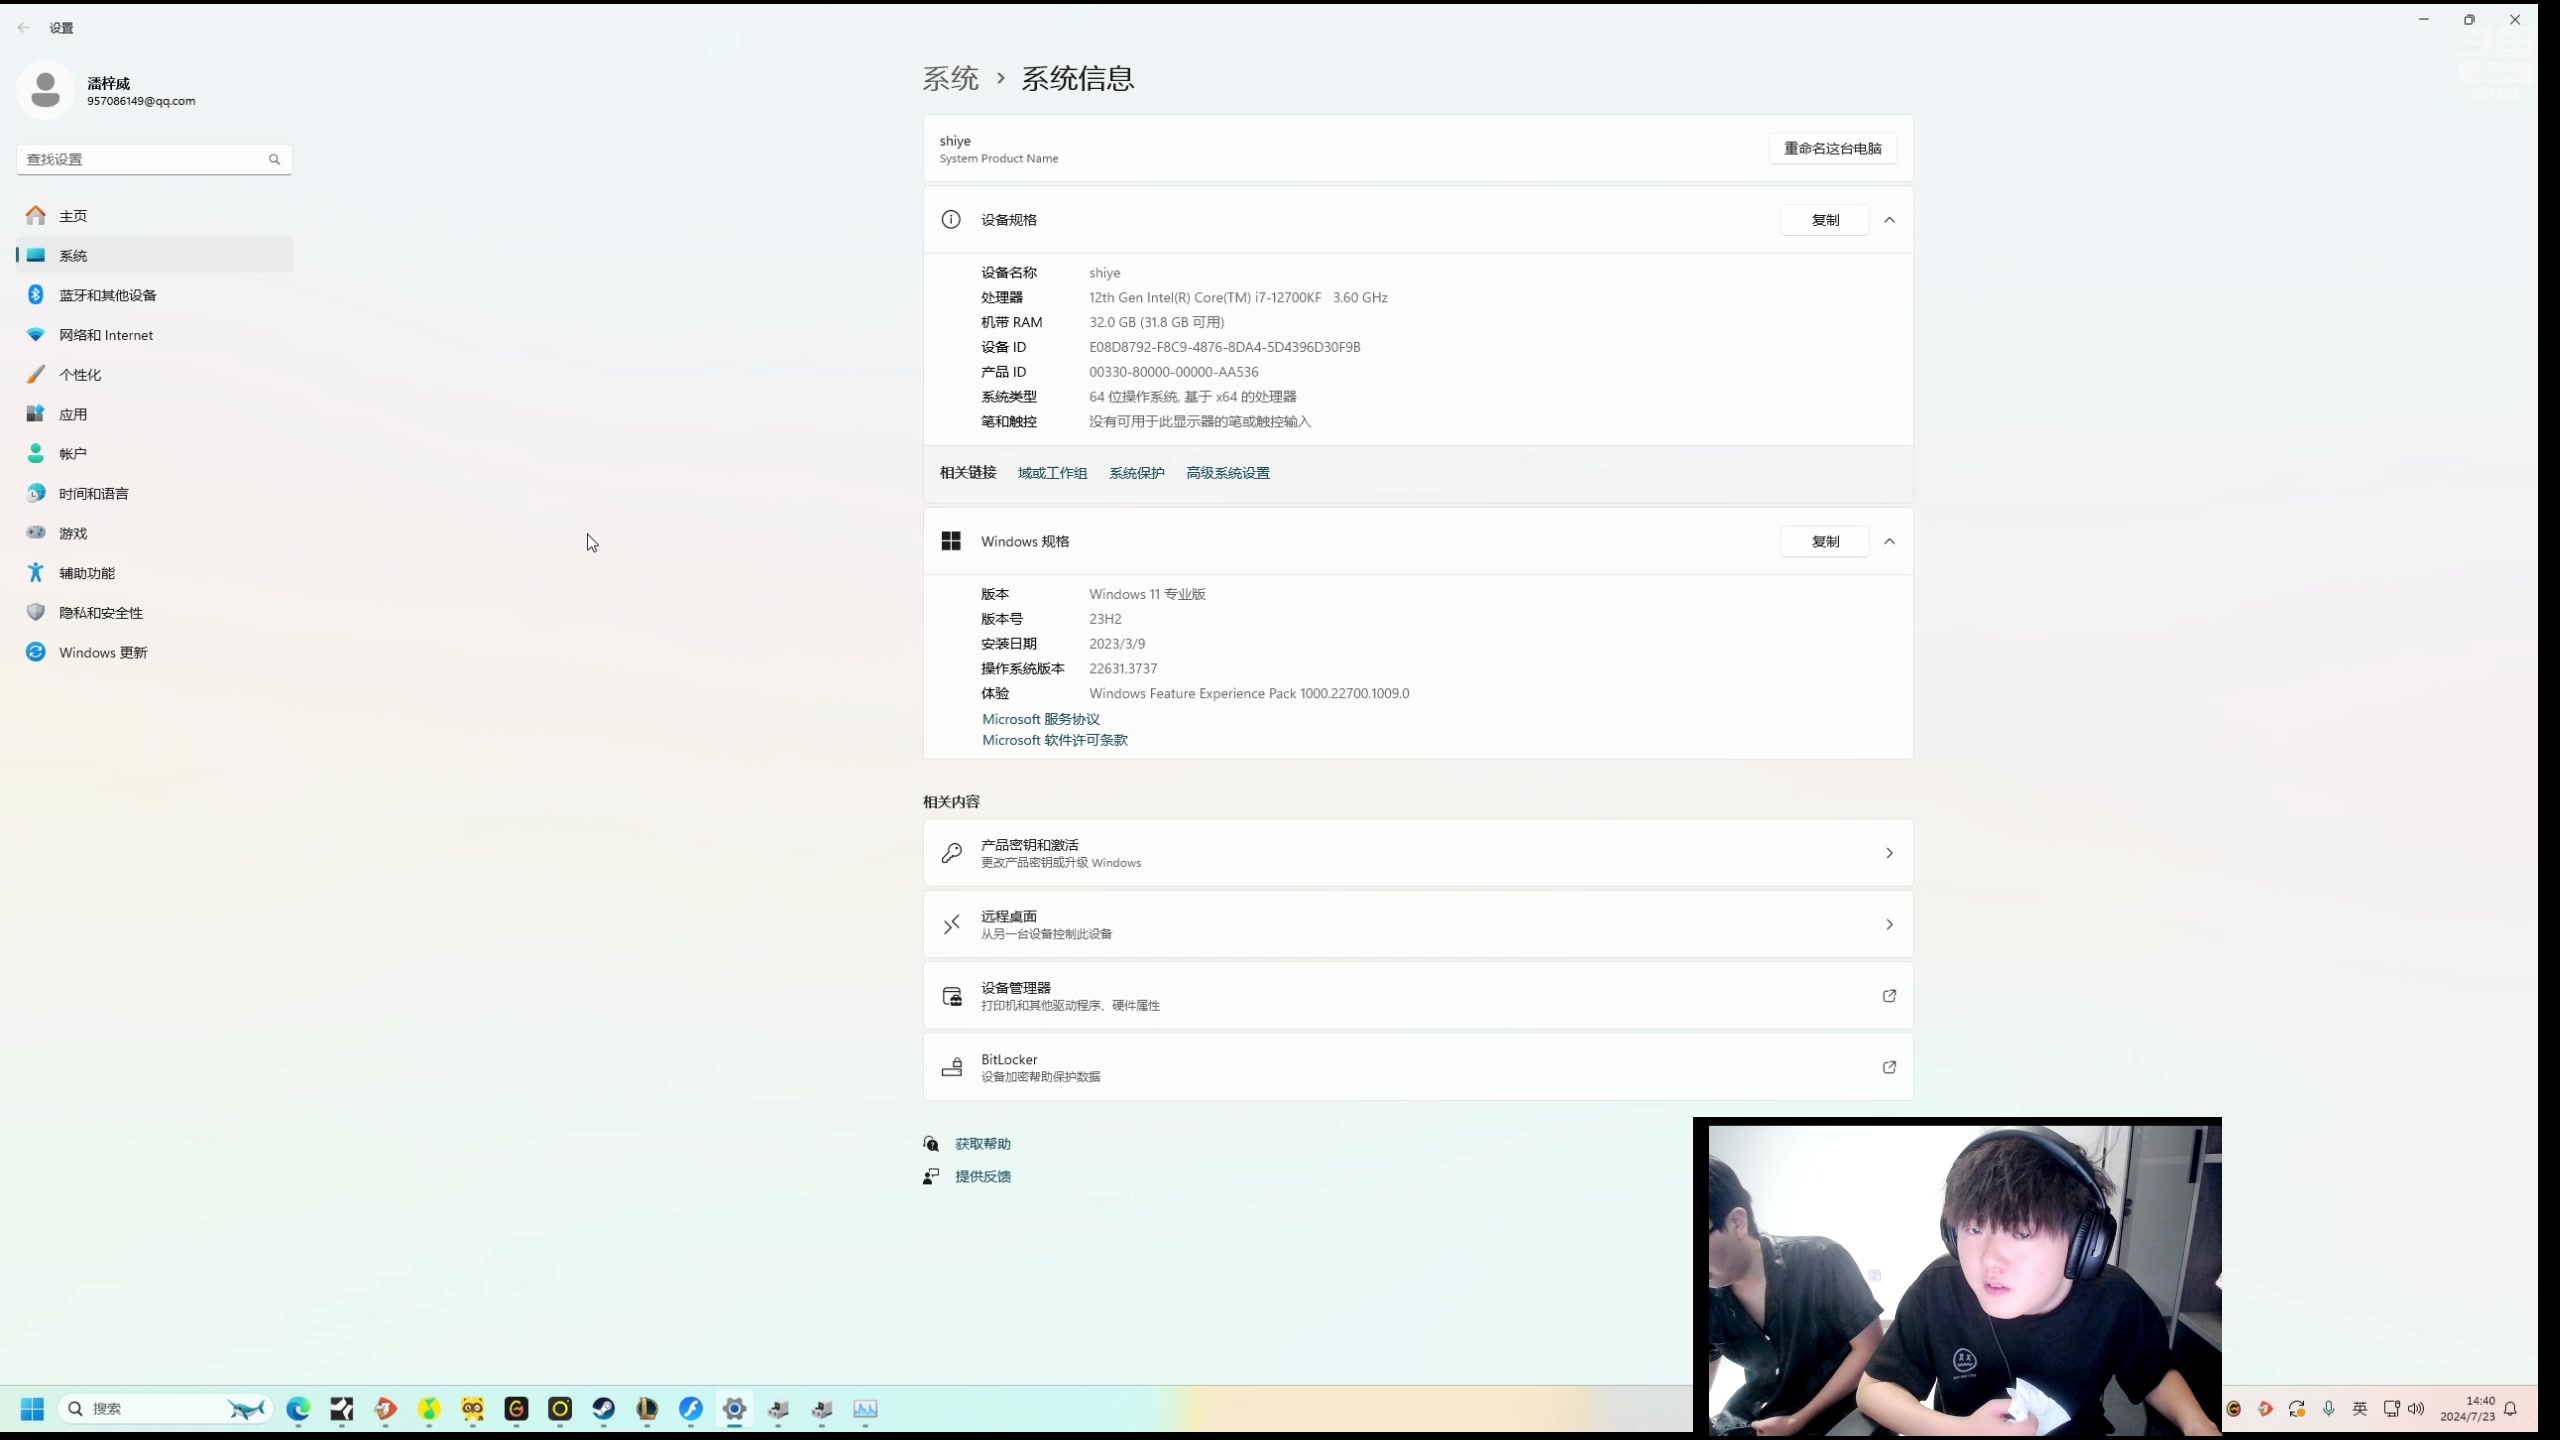Open Microsoft Edge from taskbar

pos(298,1408)
